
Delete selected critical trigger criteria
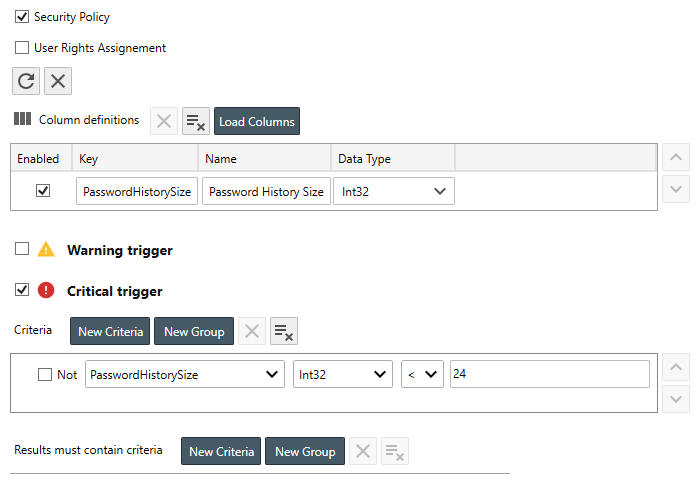[253, 332]
